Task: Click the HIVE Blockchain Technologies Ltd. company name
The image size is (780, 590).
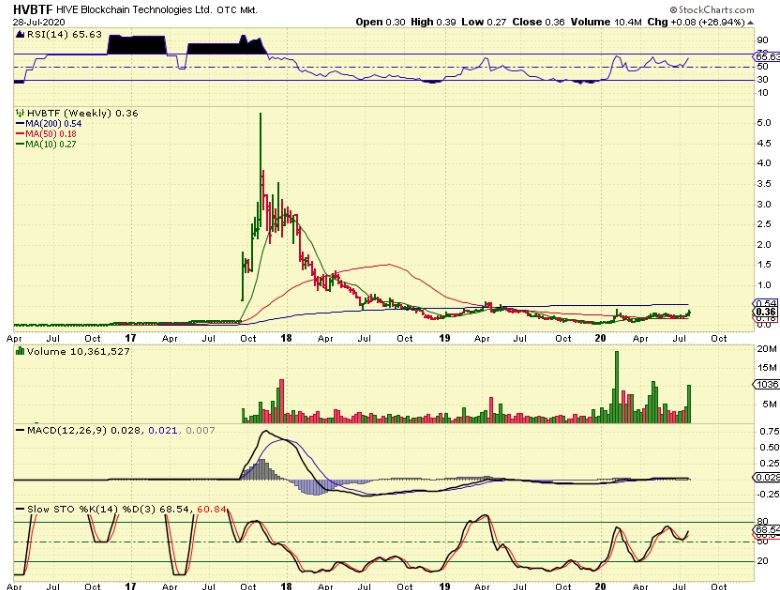Action: (x=134, y=9)
